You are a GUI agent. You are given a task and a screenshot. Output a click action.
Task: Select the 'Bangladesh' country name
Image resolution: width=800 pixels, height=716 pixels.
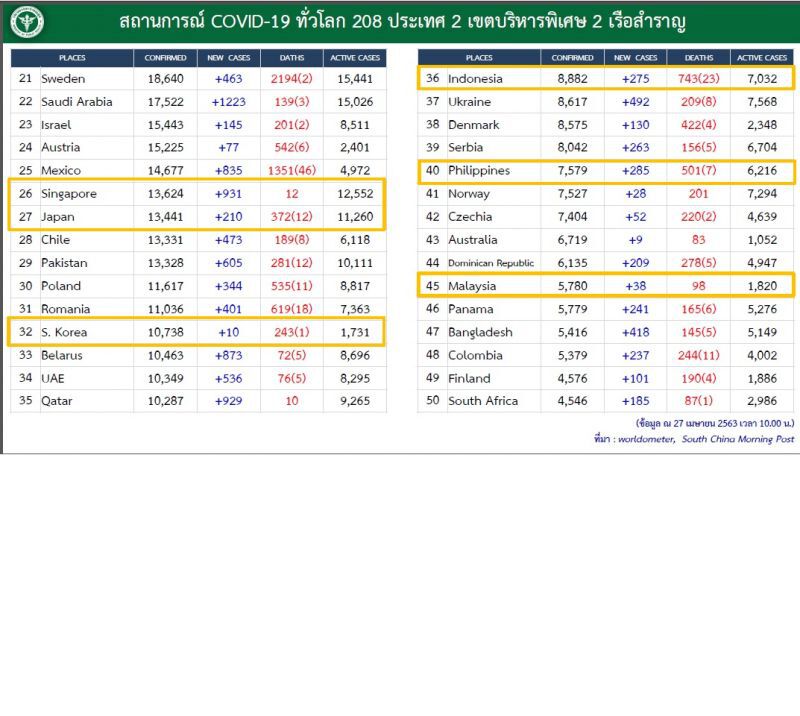coord(480,332)
